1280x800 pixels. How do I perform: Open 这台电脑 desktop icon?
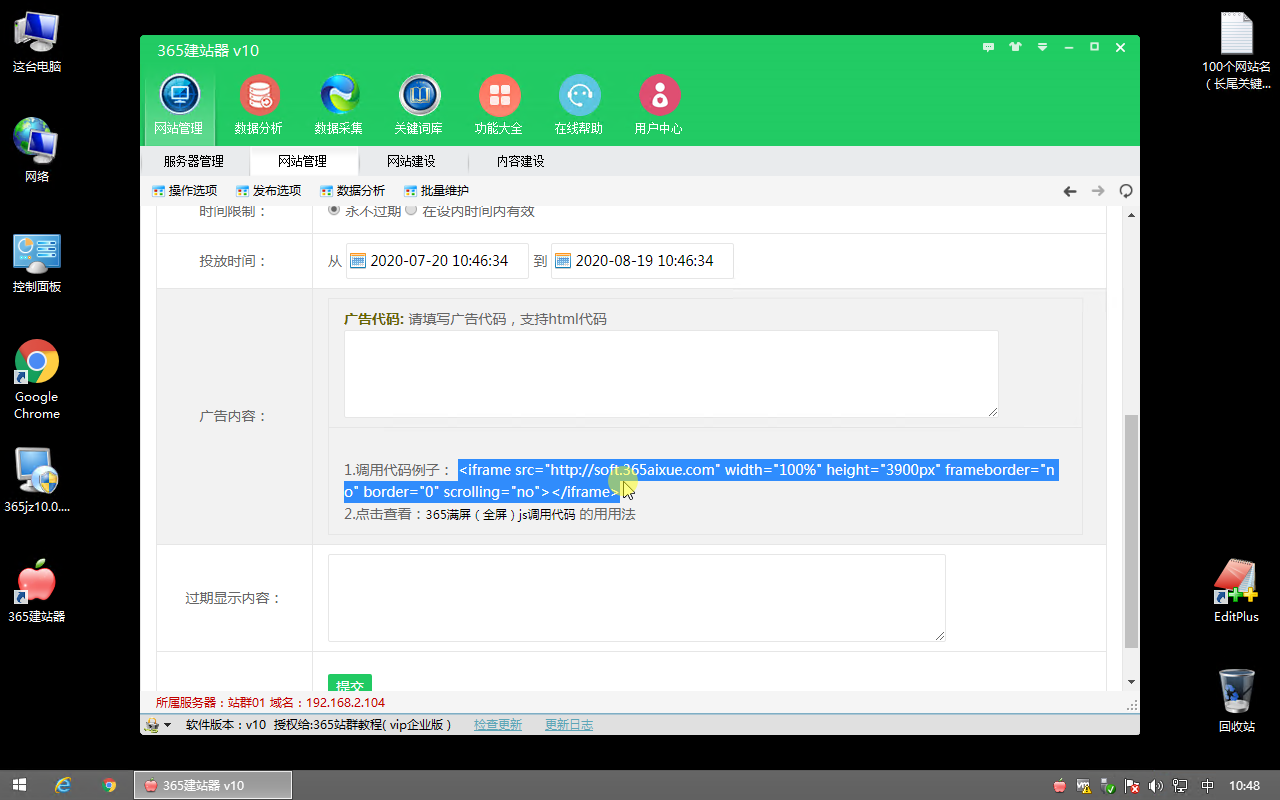(x=37, y=42)
